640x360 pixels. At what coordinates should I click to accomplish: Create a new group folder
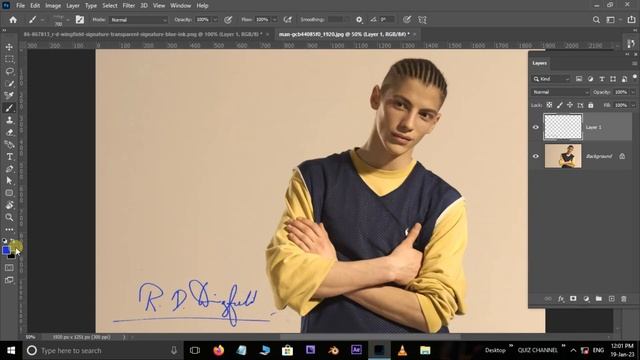click(599, 299)
